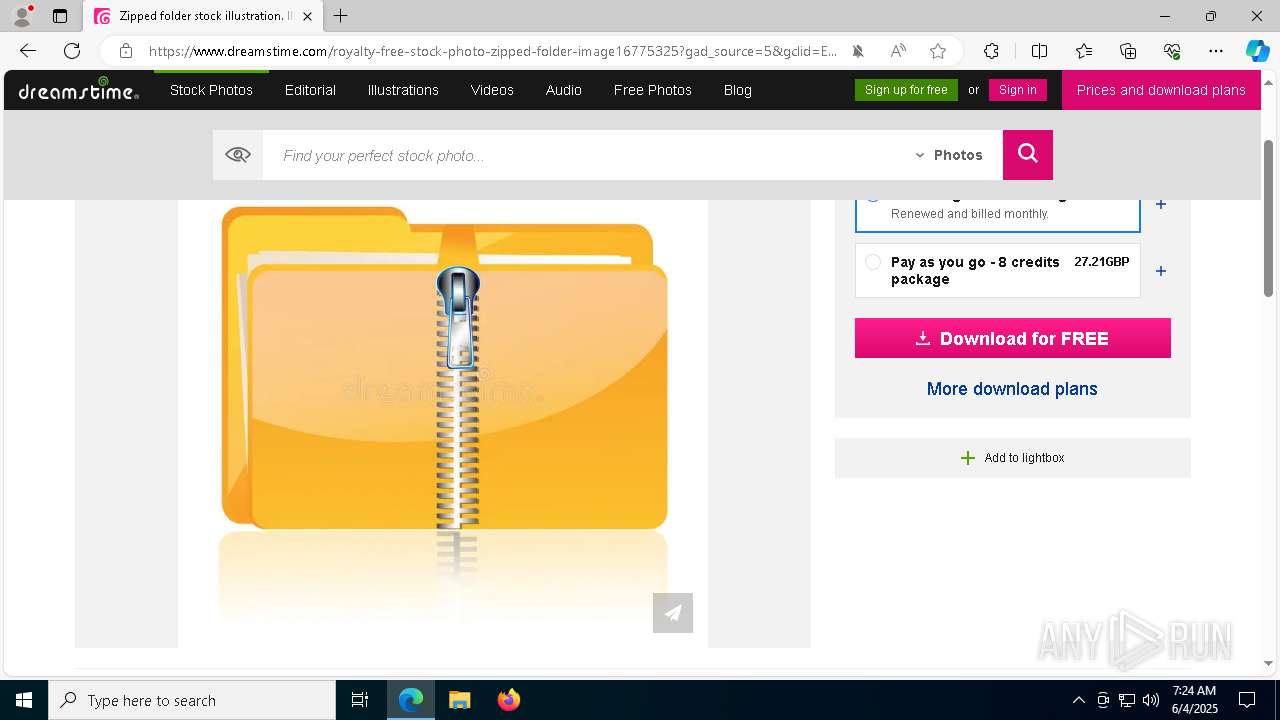Click the browser address bar URL

[x=493, y=51]
